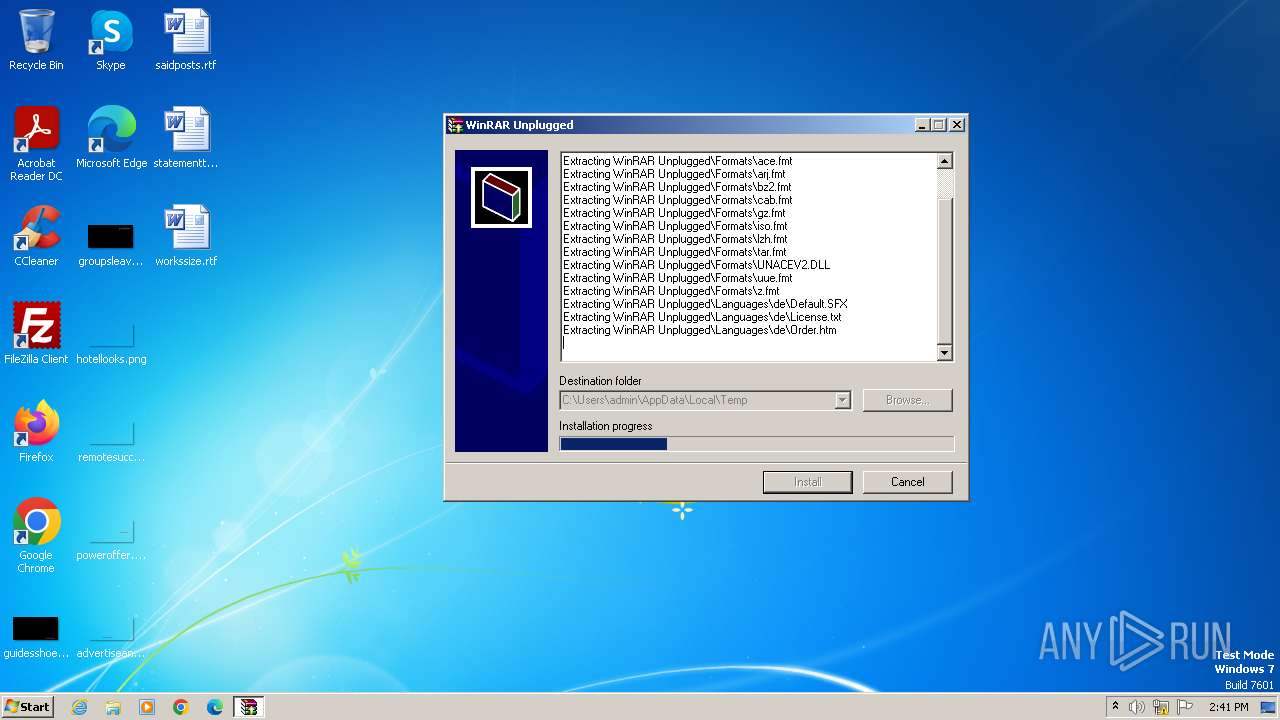Screen dimensions: 1280x720
Task: Minimize the WinRAR Unplugged window
Action: click(922, 125)
